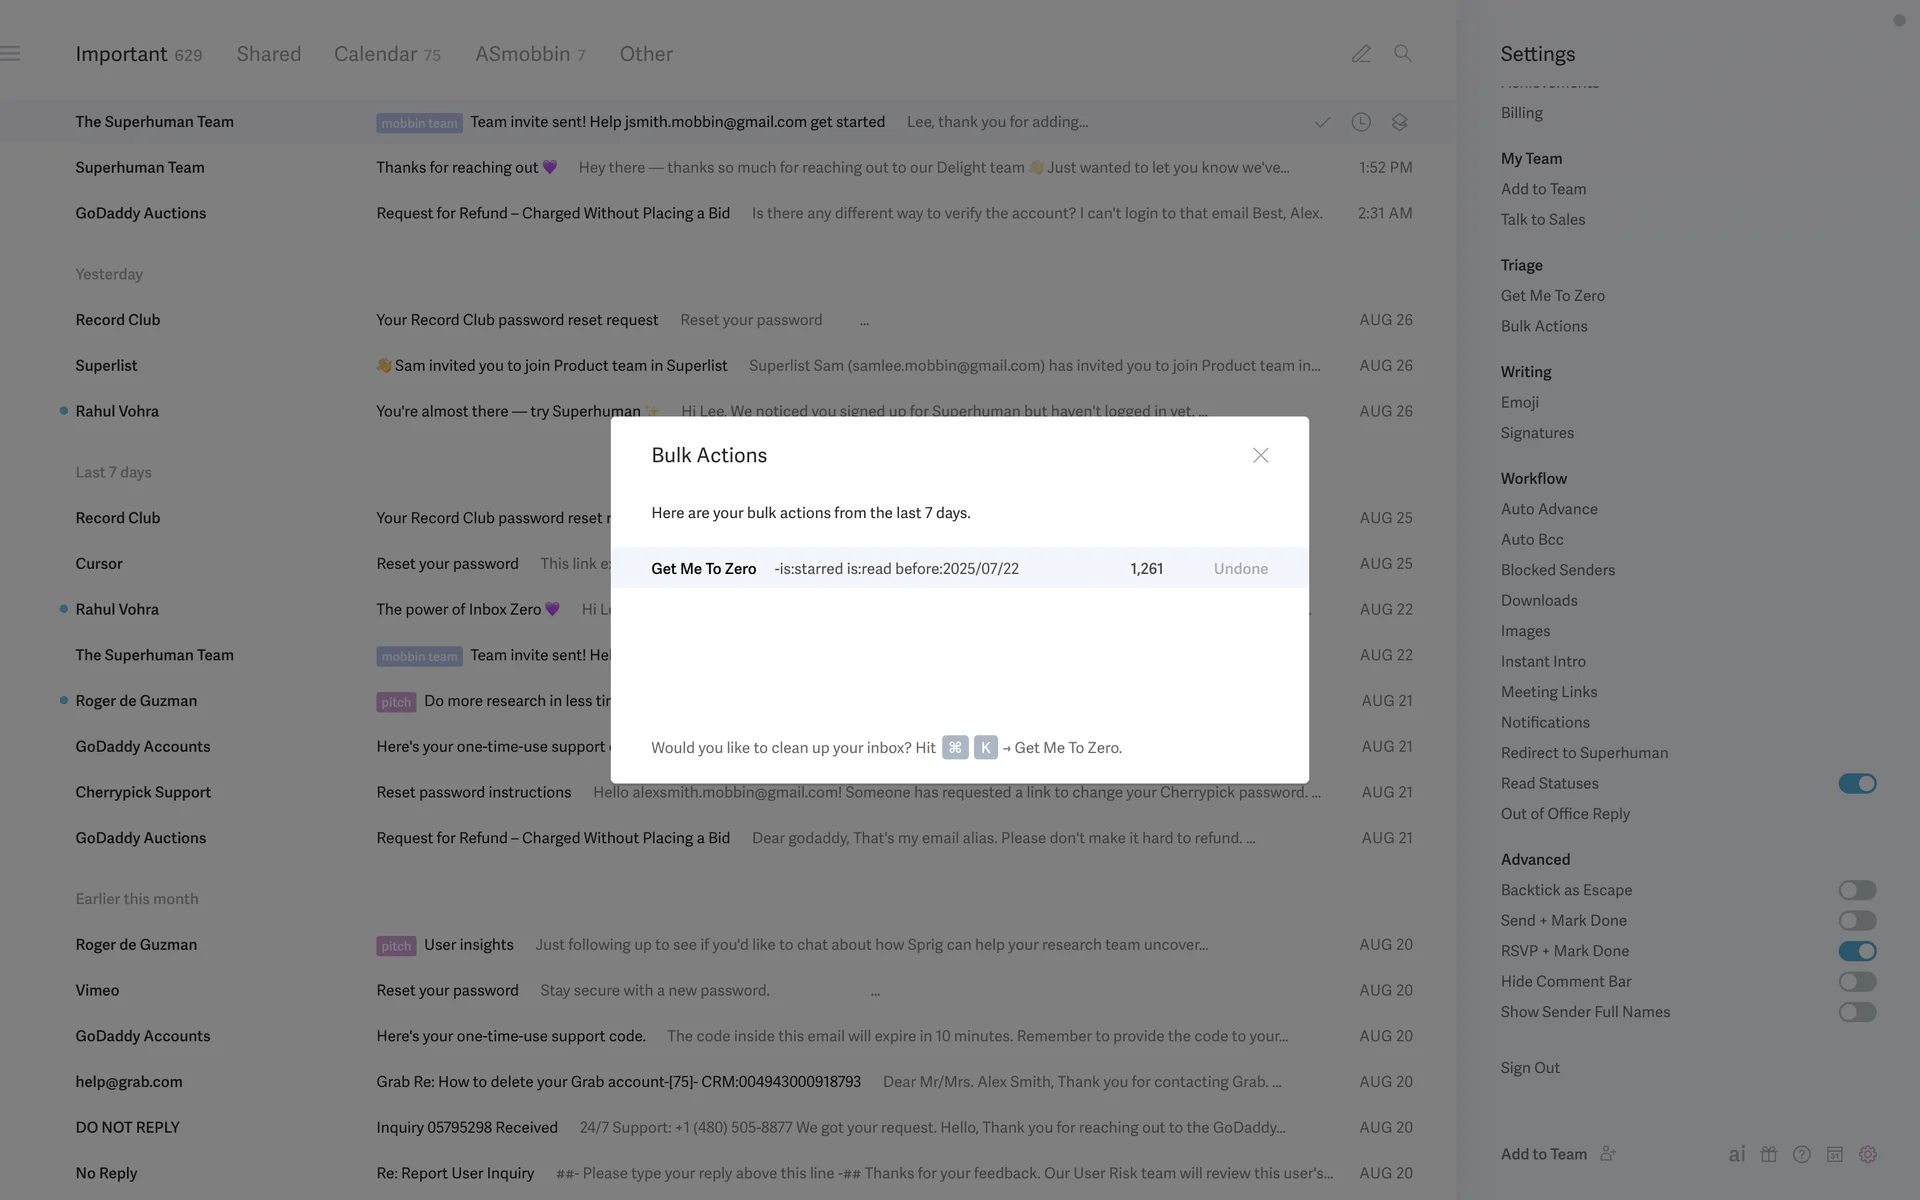Click Sign Out in settings
This screenshot has height=1200, width=1920.
pos(1529,1067)
